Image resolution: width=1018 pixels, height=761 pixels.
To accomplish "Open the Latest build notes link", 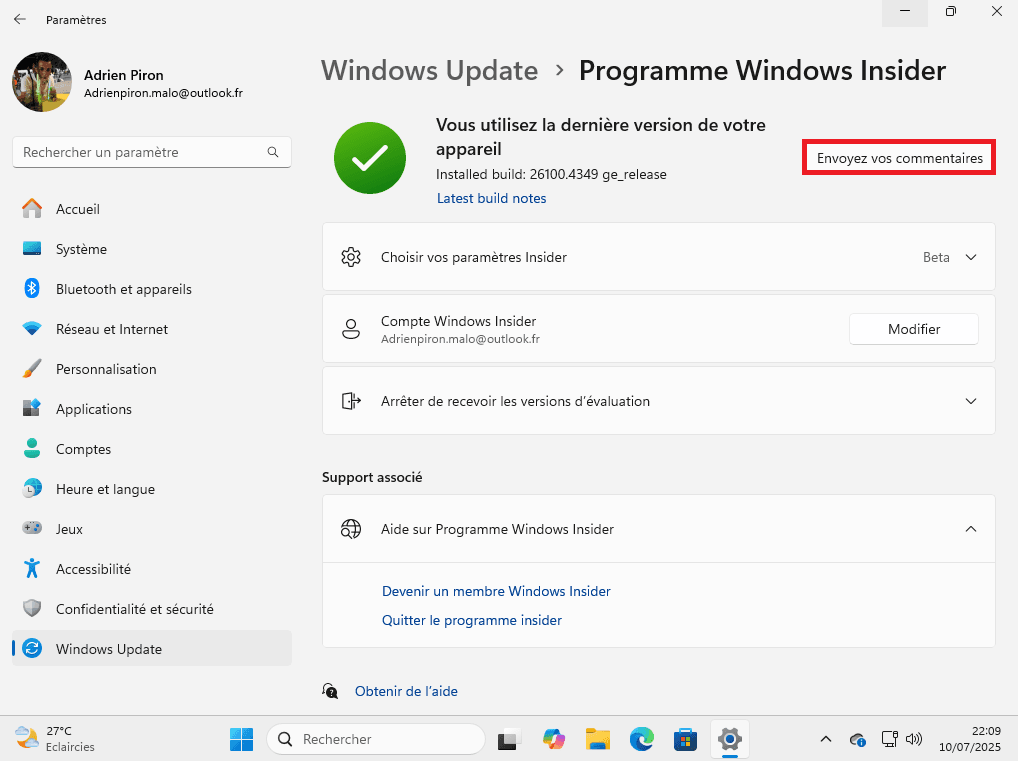I will pos(491,198).
